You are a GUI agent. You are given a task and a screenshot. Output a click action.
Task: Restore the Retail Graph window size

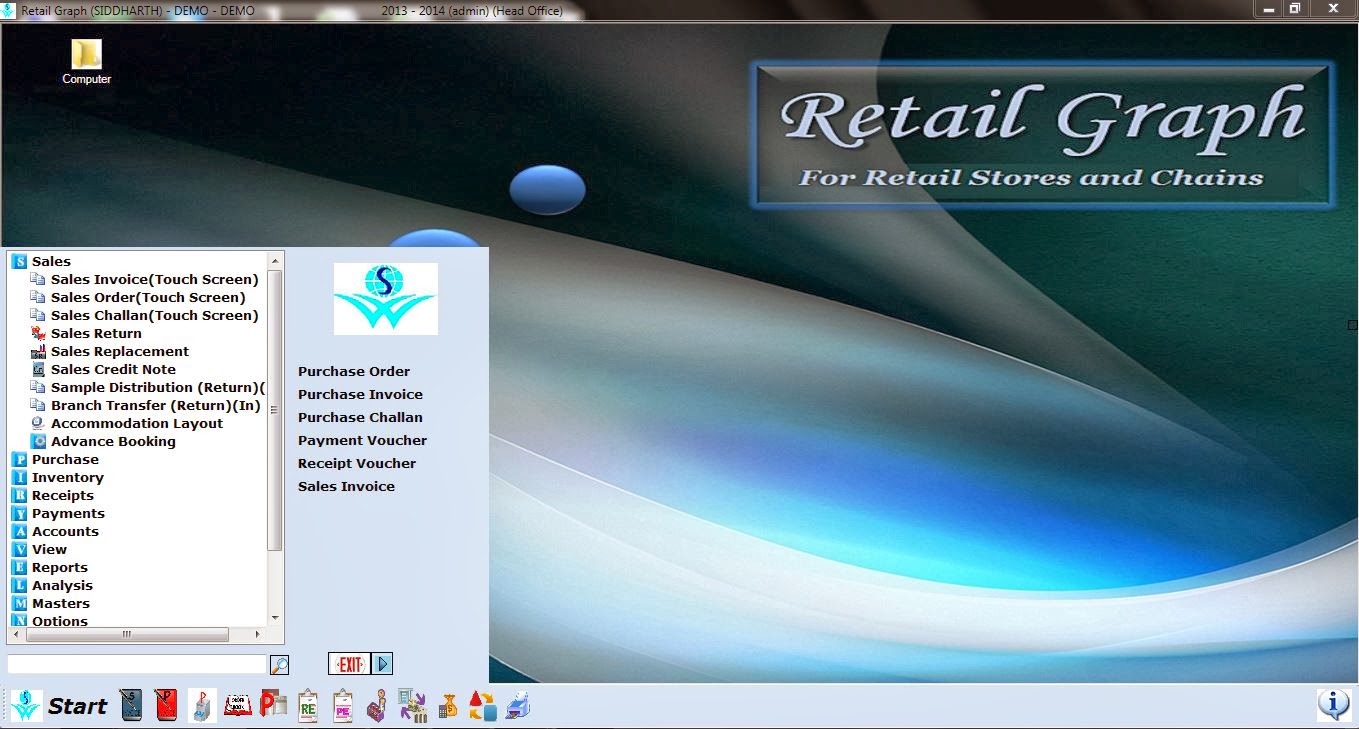coord(1295,9)
